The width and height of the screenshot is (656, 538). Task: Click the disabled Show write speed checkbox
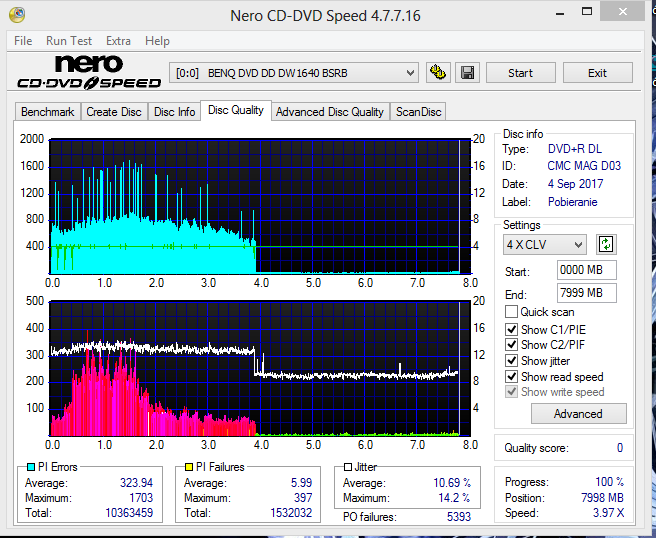(x=511, y=392)
